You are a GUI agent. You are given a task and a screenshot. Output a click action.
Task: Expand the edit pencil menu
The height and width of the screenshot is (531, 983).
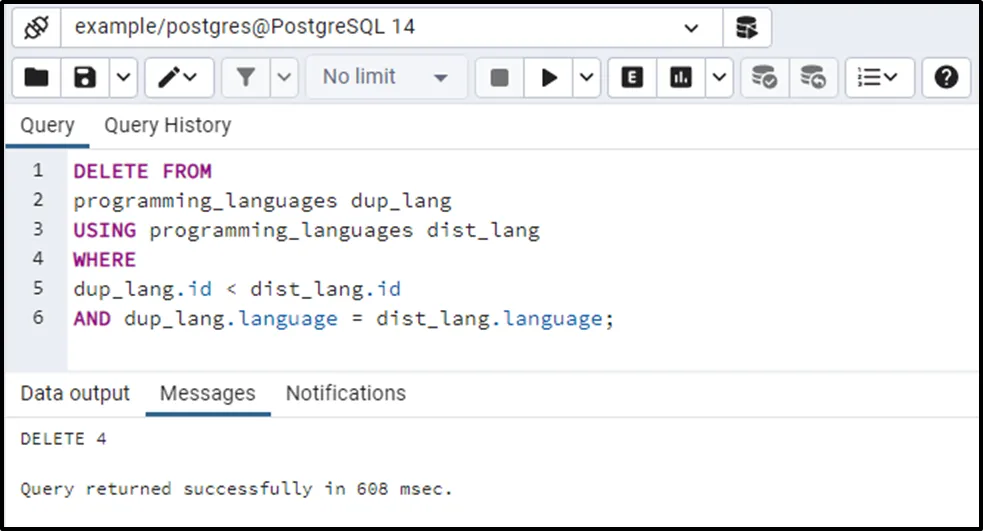coord(178,77)
